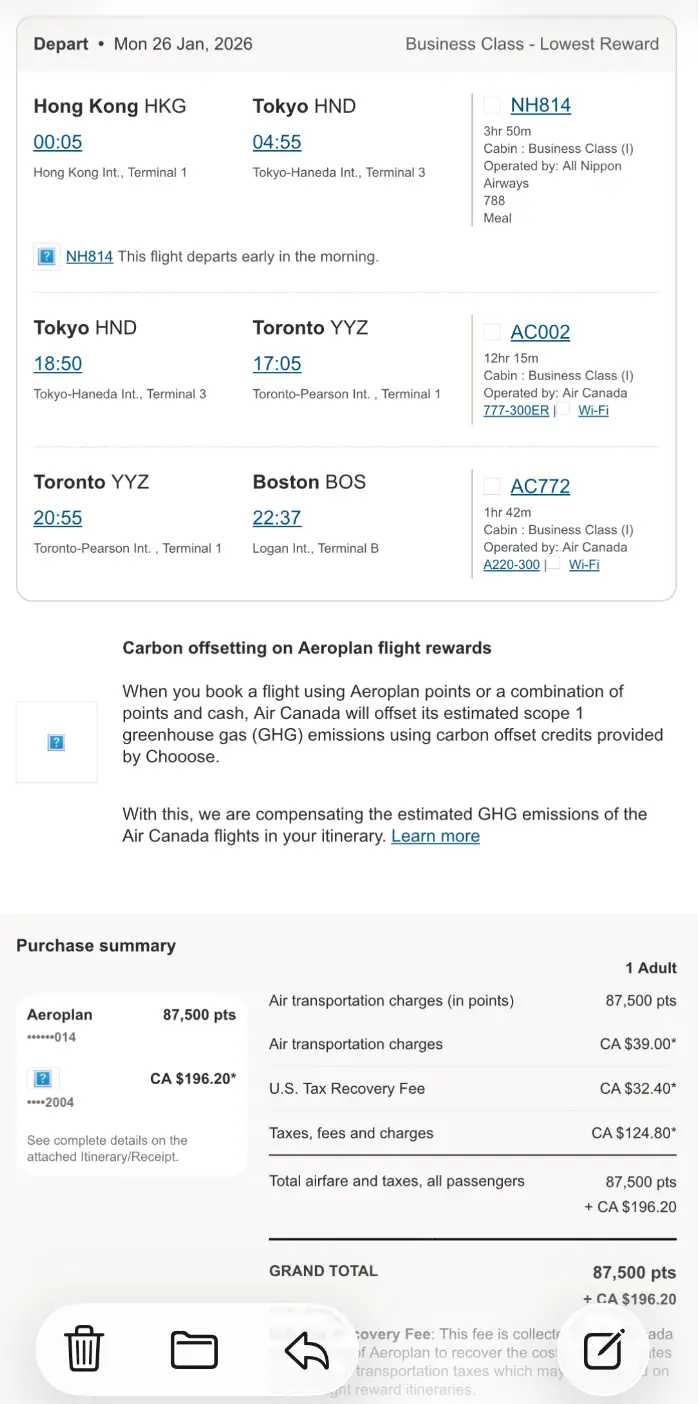Tap the 00:05 Hong Kong departure time
The width and height of the screenshot is (698, 1404).
pos(58,142)
